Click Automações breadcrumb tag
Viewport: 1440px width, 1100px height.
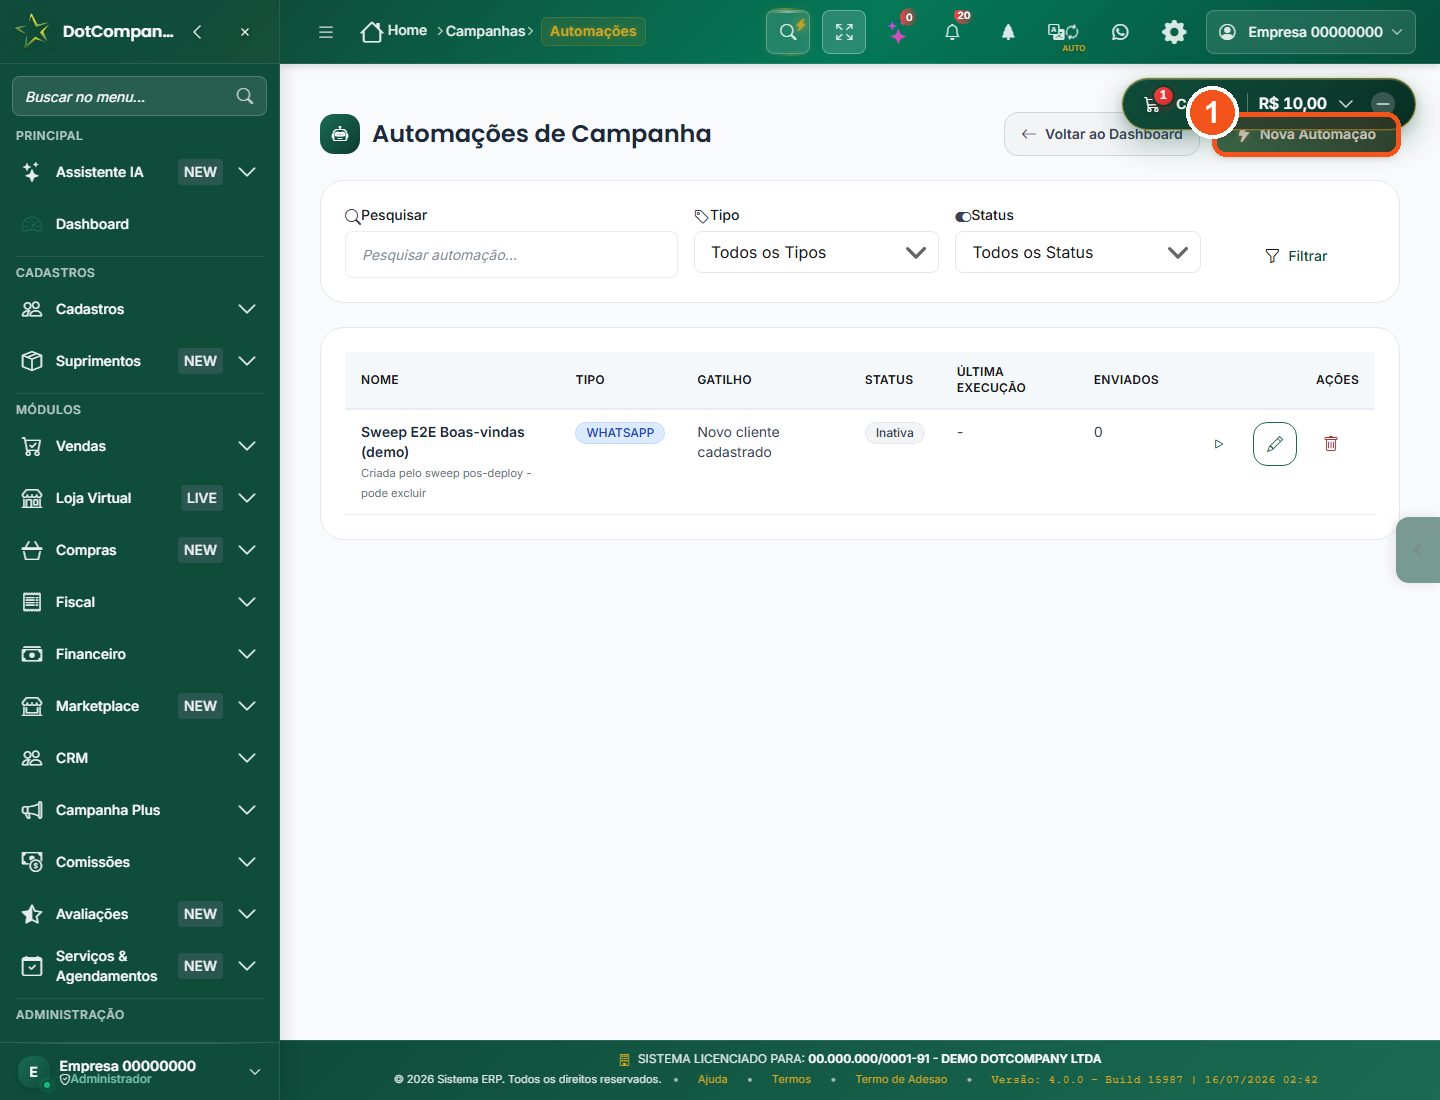pyautogui.click(x=593, y=31)
